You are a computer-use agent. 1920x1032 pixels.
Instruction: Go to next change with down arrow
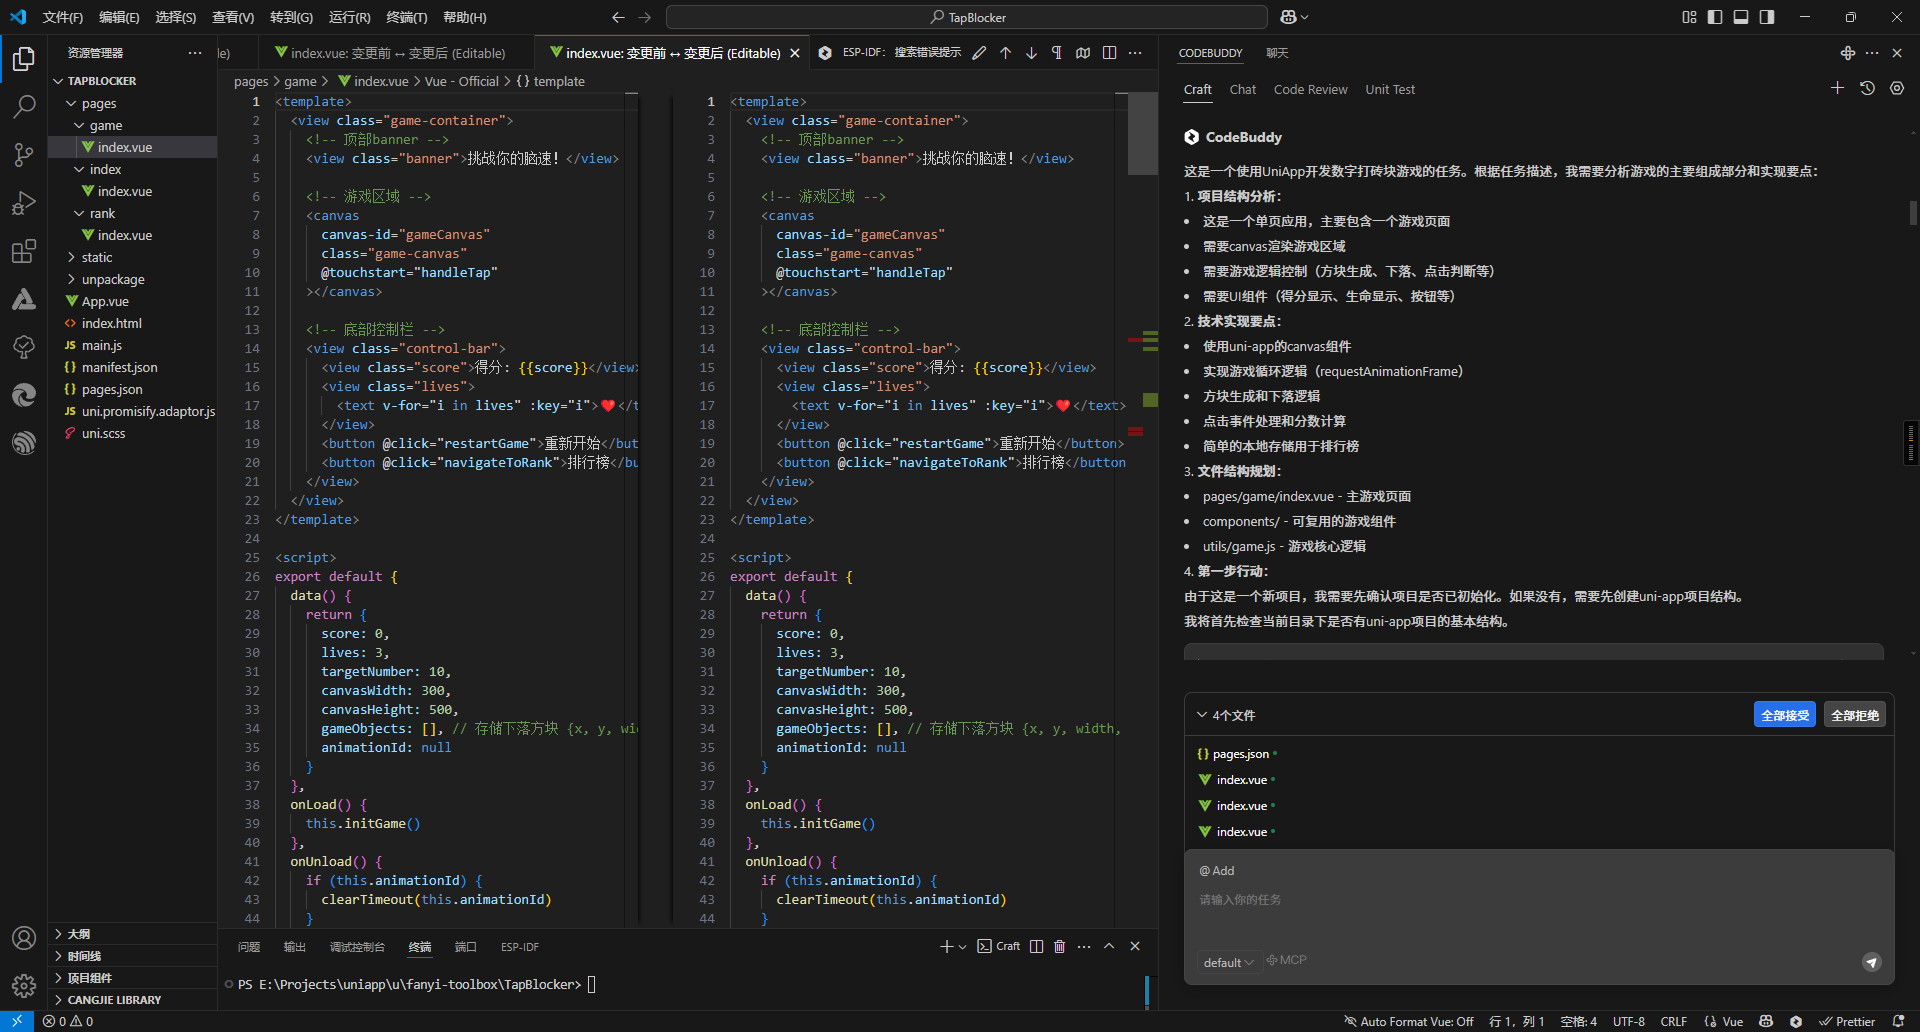tap(1031, 53)
